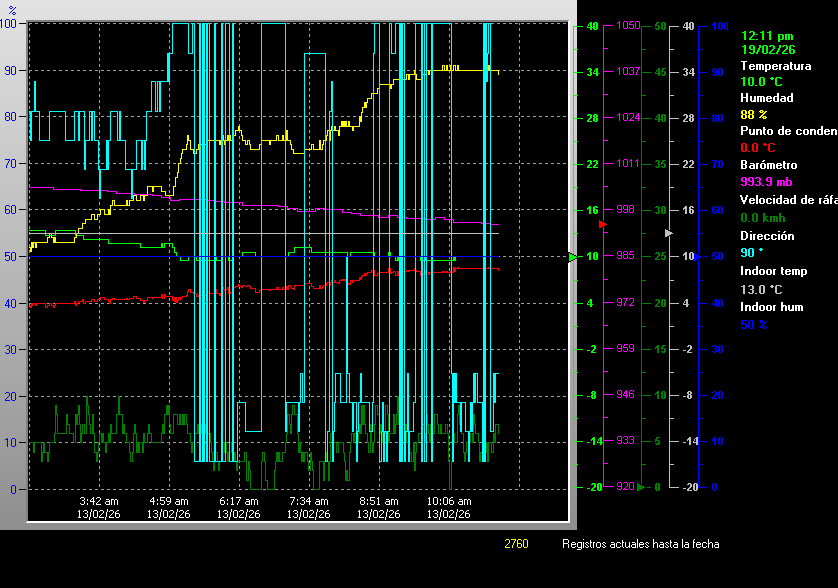The height and width of the screenshot is (588, 838).
Task: Select the Dirección legend label
Action: [767, 236]
